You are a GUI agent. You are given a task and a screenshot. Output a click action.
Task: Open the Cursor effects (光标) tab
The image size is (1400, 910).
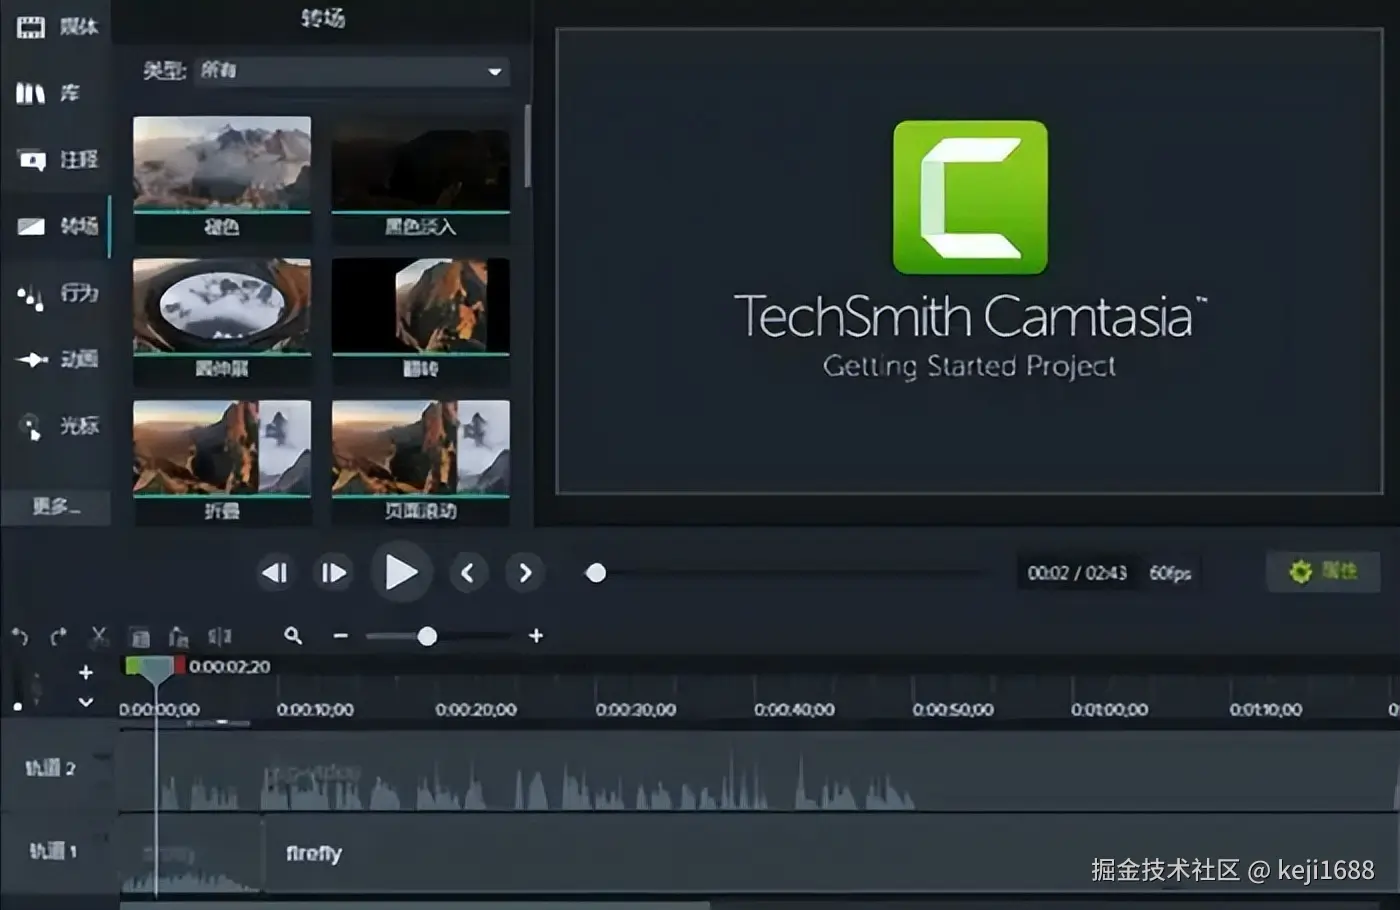point(56,426)
